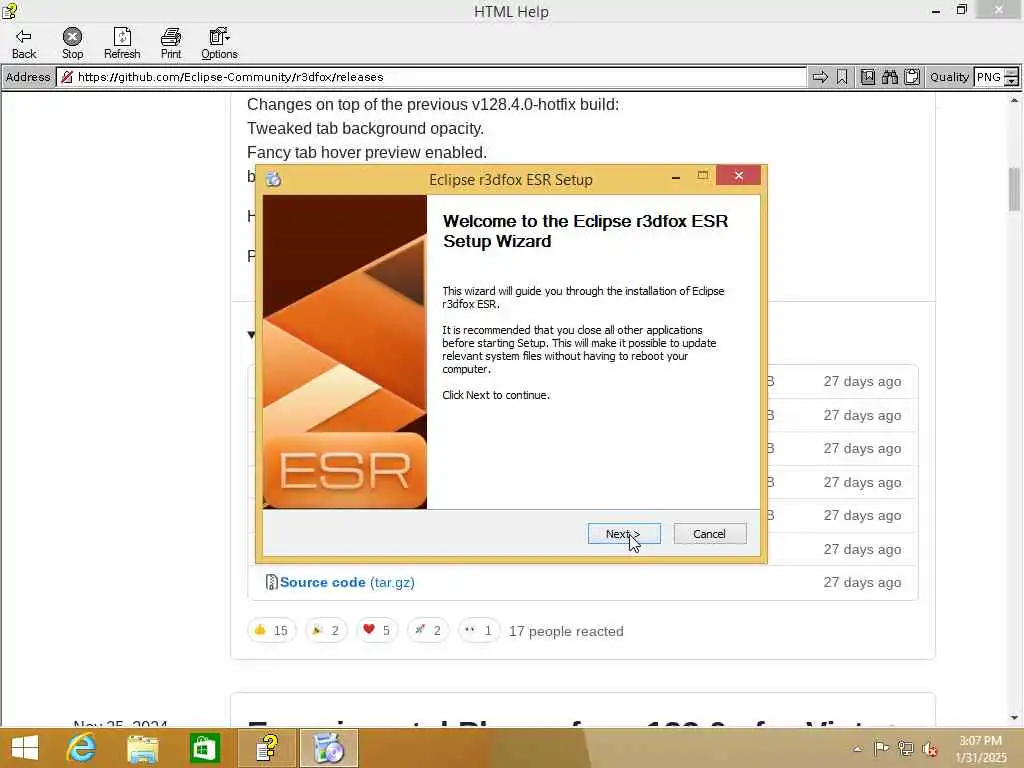Click 'Tweaked tab background opacity.' text
This screenshot has width=1024, height=768.
pos(365,128)
